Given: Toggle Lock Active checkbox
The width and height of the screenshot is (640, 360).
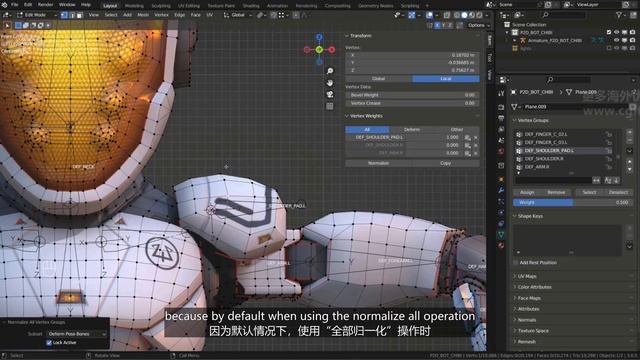Looking at the screenshot, I should tap(49, 343).
